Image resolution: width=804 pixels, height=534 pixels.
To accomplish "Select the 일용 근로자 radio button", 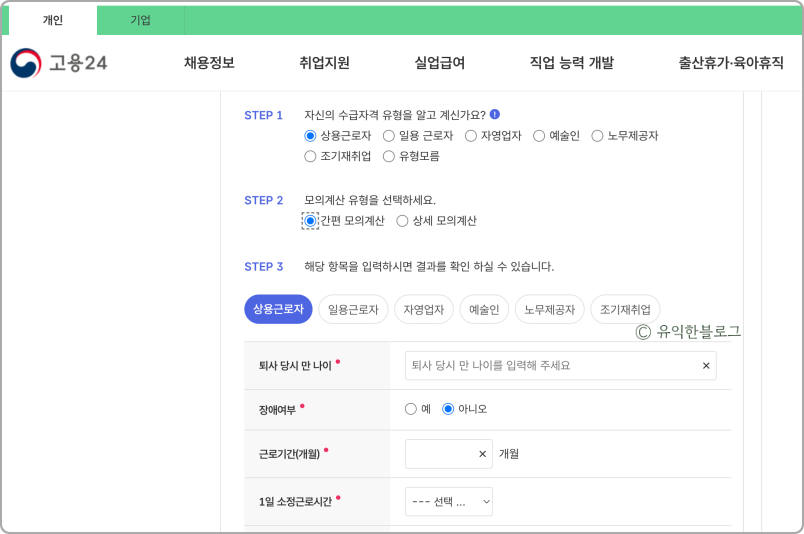I will [389, 136].
